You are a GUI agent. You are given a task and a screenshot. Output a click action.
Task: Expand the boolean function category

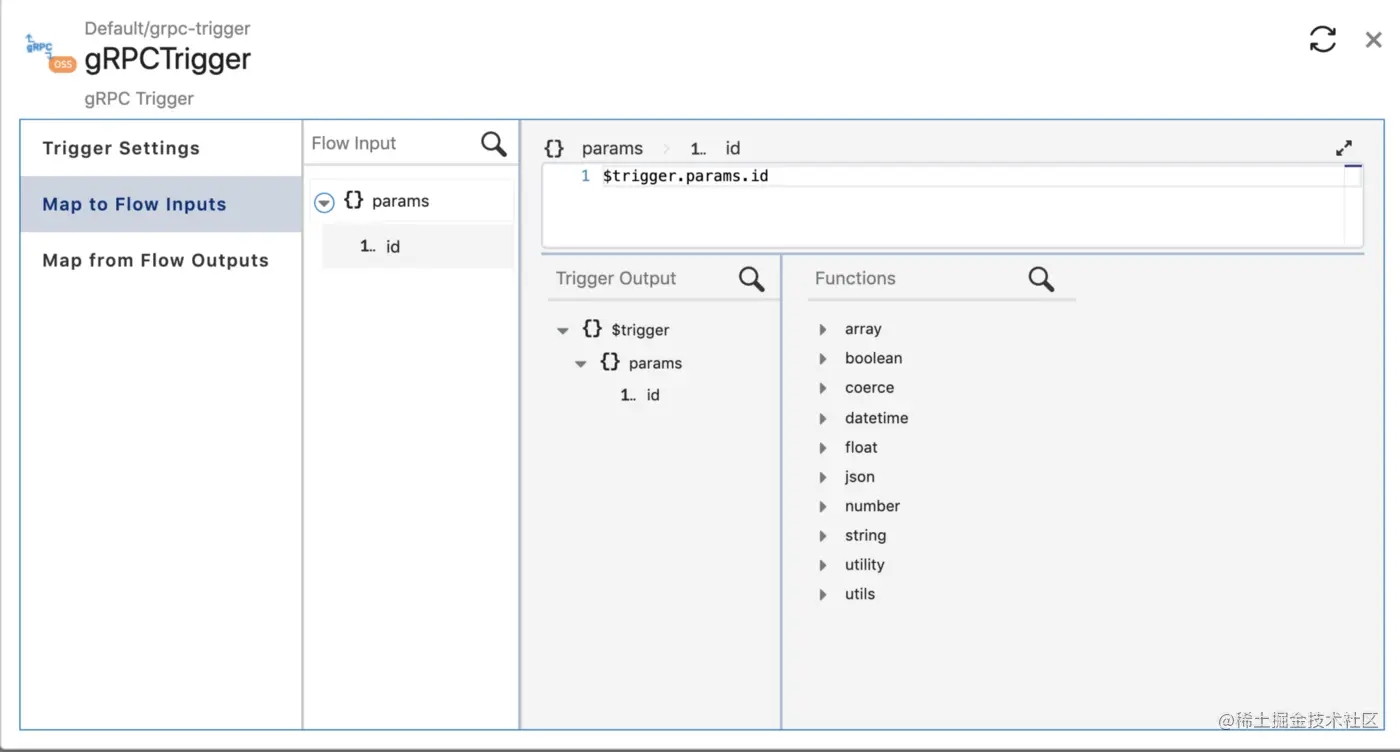pos(823,358)
